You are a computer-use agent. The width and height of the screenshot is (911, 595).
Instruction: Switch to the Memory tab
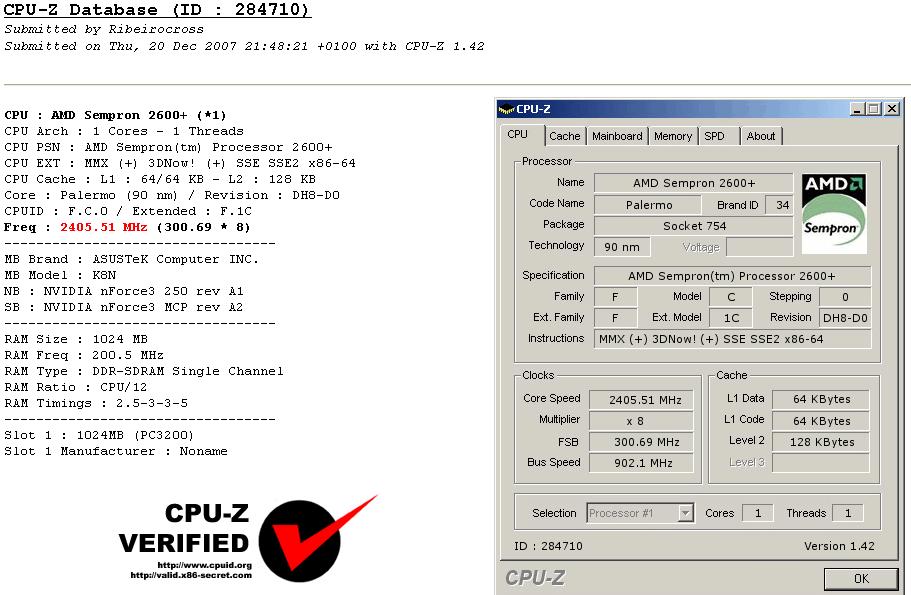point(673,136)
